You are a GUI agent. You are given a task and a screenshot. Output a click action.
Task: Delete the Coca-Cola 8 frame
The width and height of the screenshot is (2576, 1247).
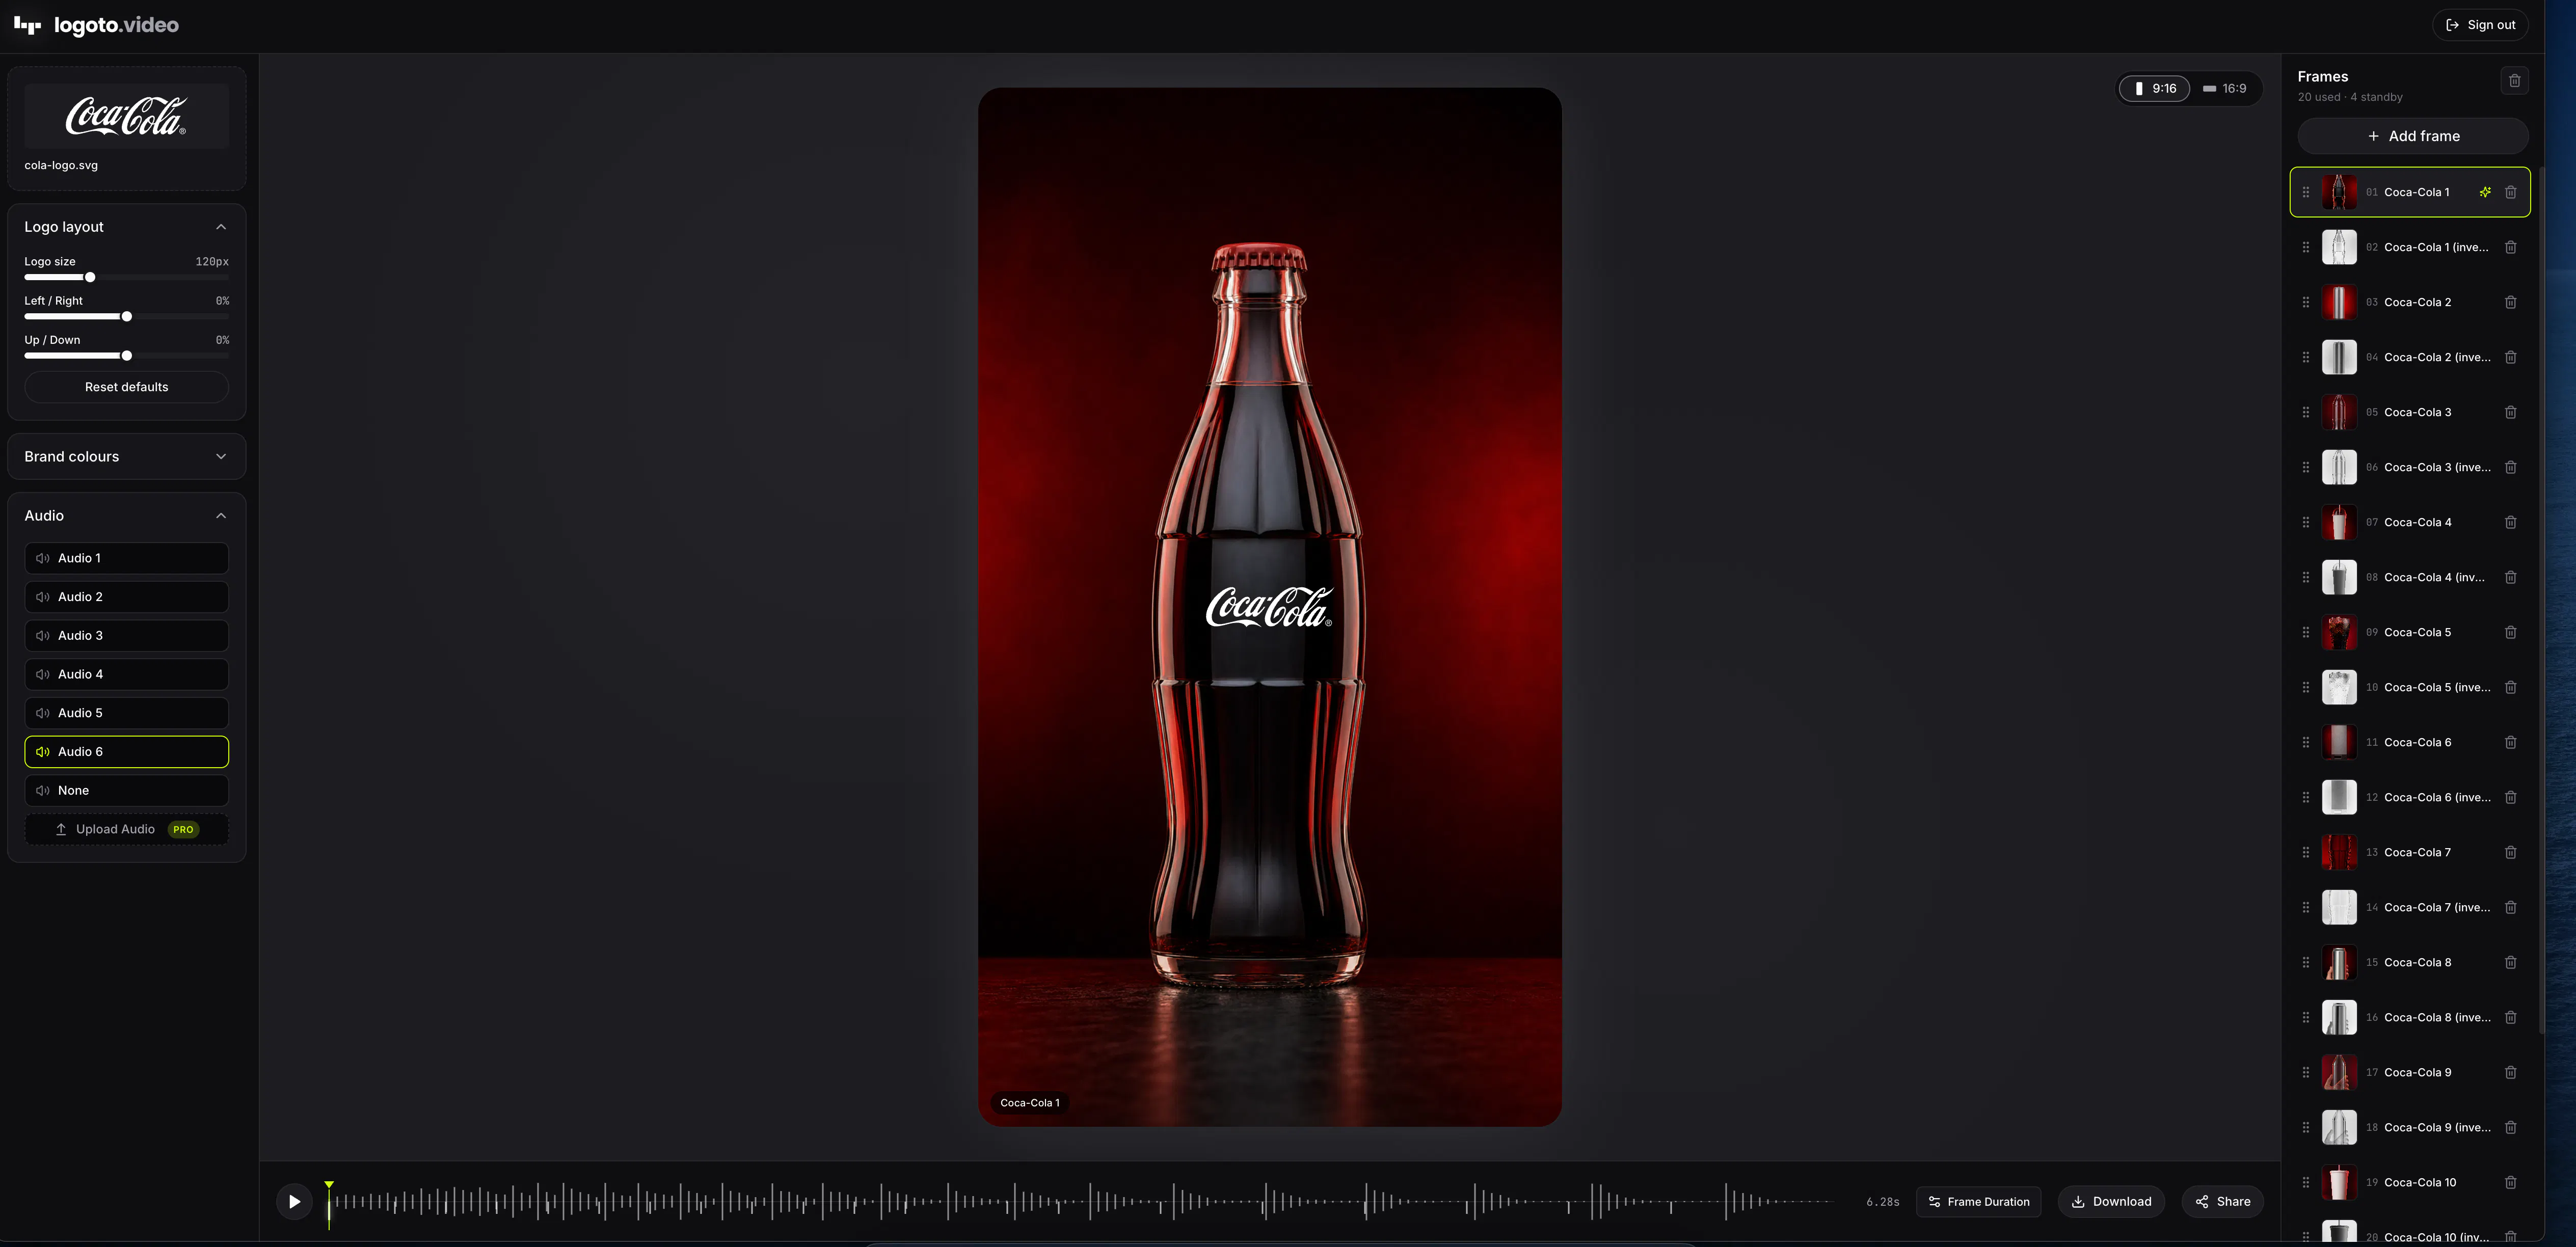[x=2510, y=962]
